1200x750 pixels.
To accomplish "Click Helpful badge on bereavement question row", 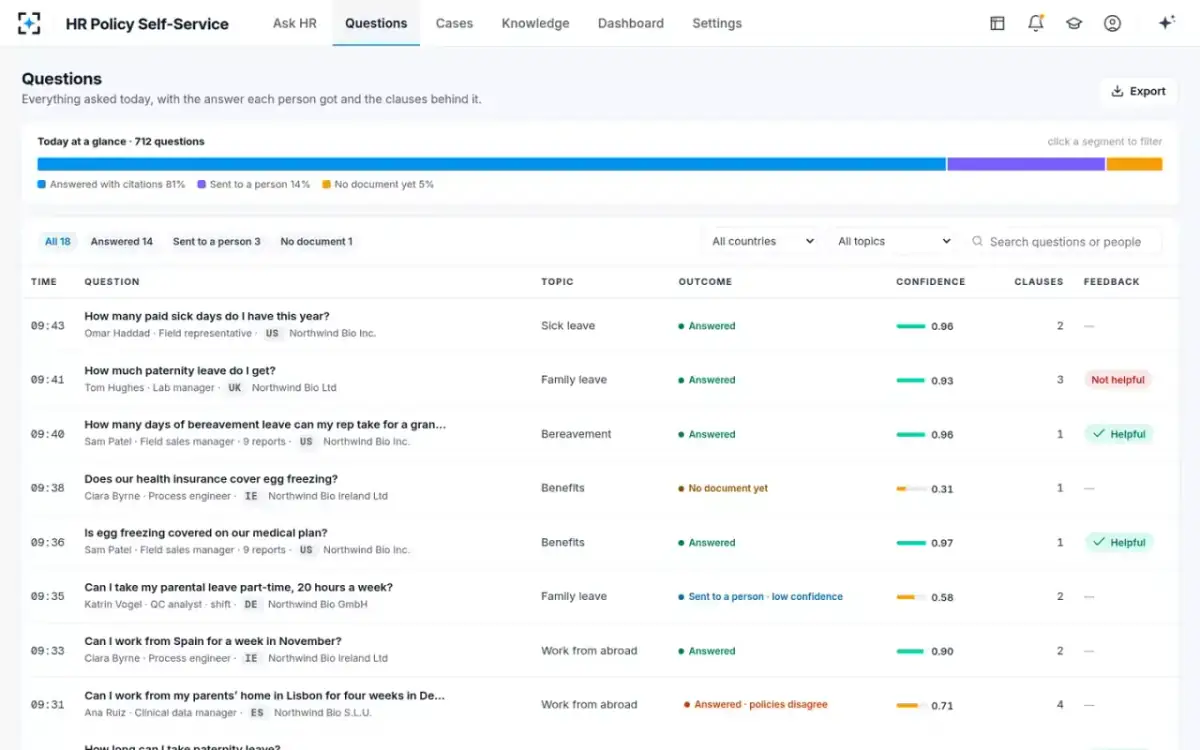I will (1119, 434).
